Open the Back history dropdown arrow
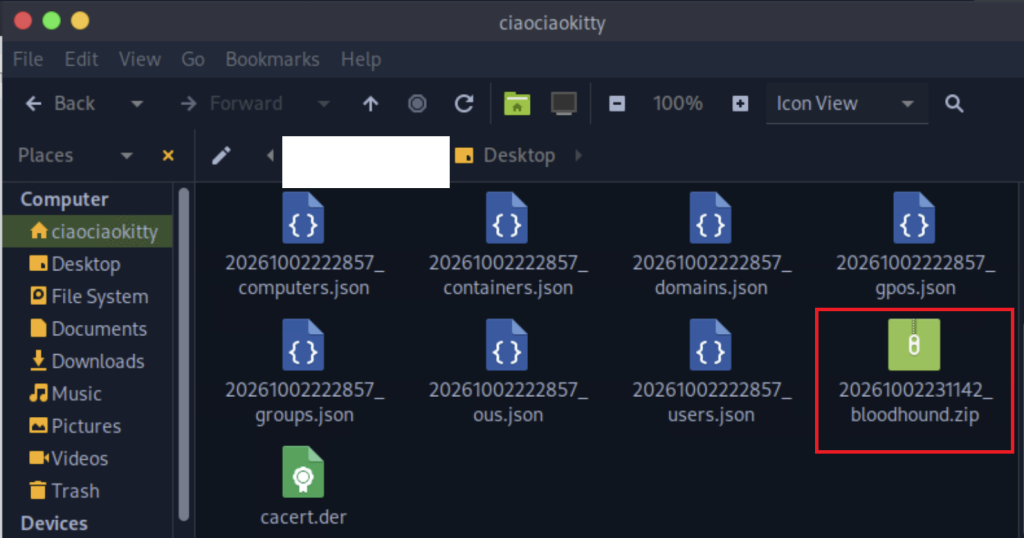Image resolution: width=1024 pixels, height=538 pixels. click(x=136, y=104)
